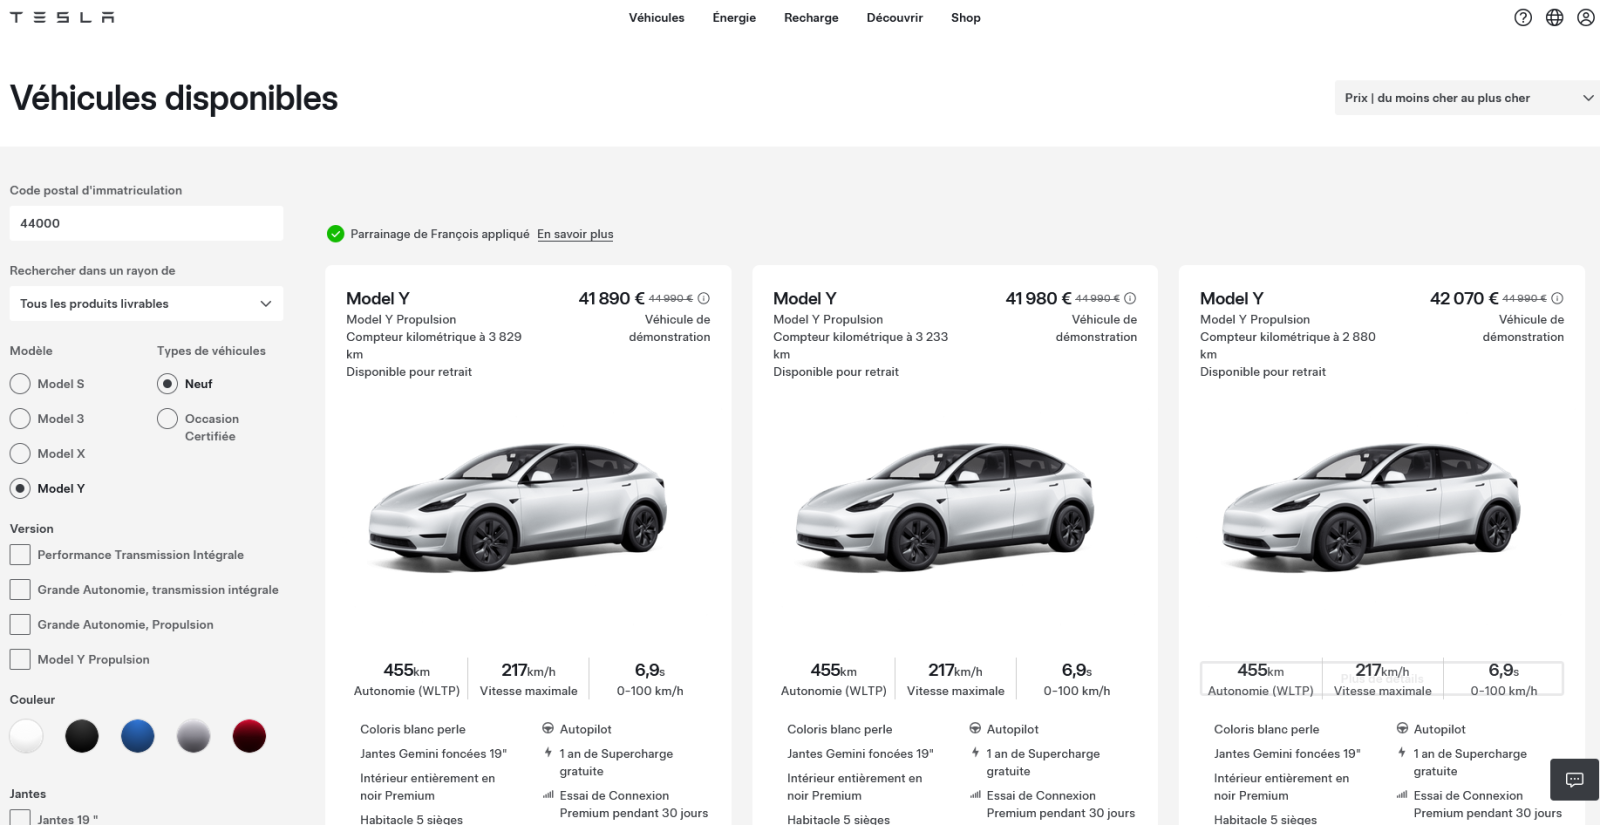Select the black color swatch
This screenshot has width=1600, height=825.
coord(82,736)
